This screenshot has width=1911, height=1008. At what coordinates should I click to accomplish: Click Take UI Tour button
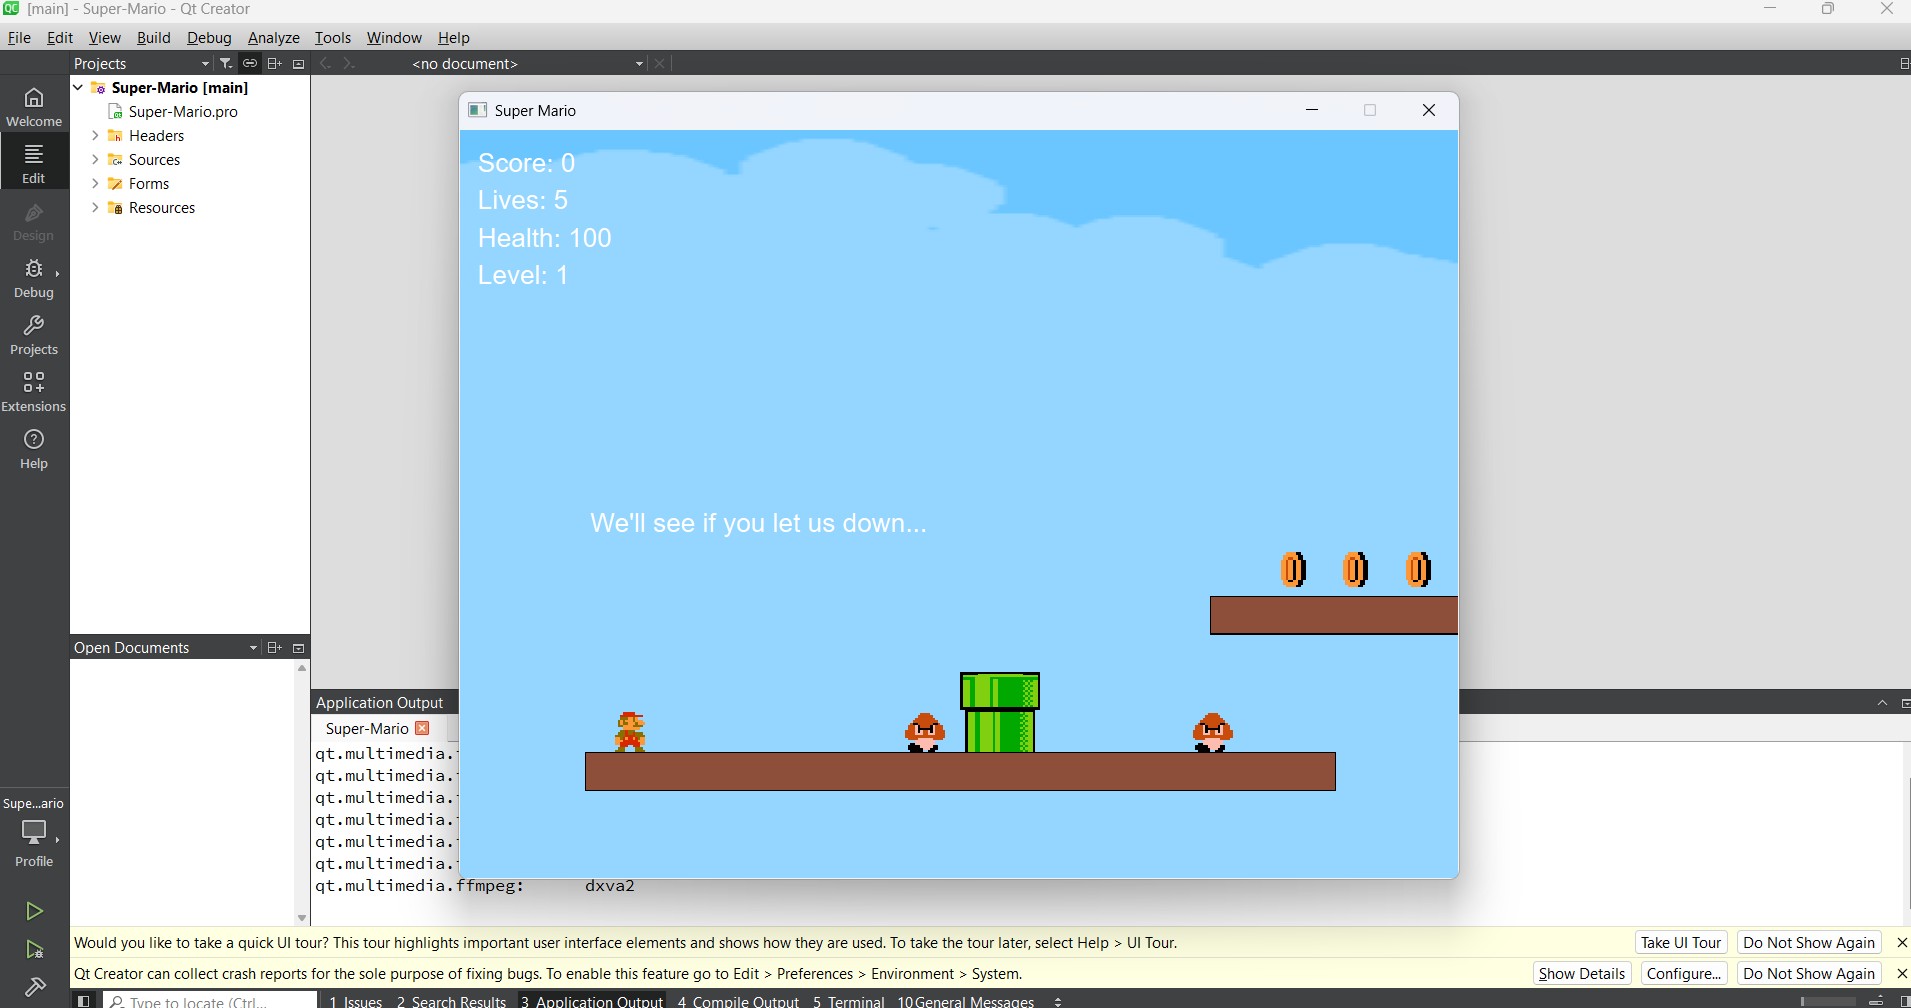(1681, 943)
